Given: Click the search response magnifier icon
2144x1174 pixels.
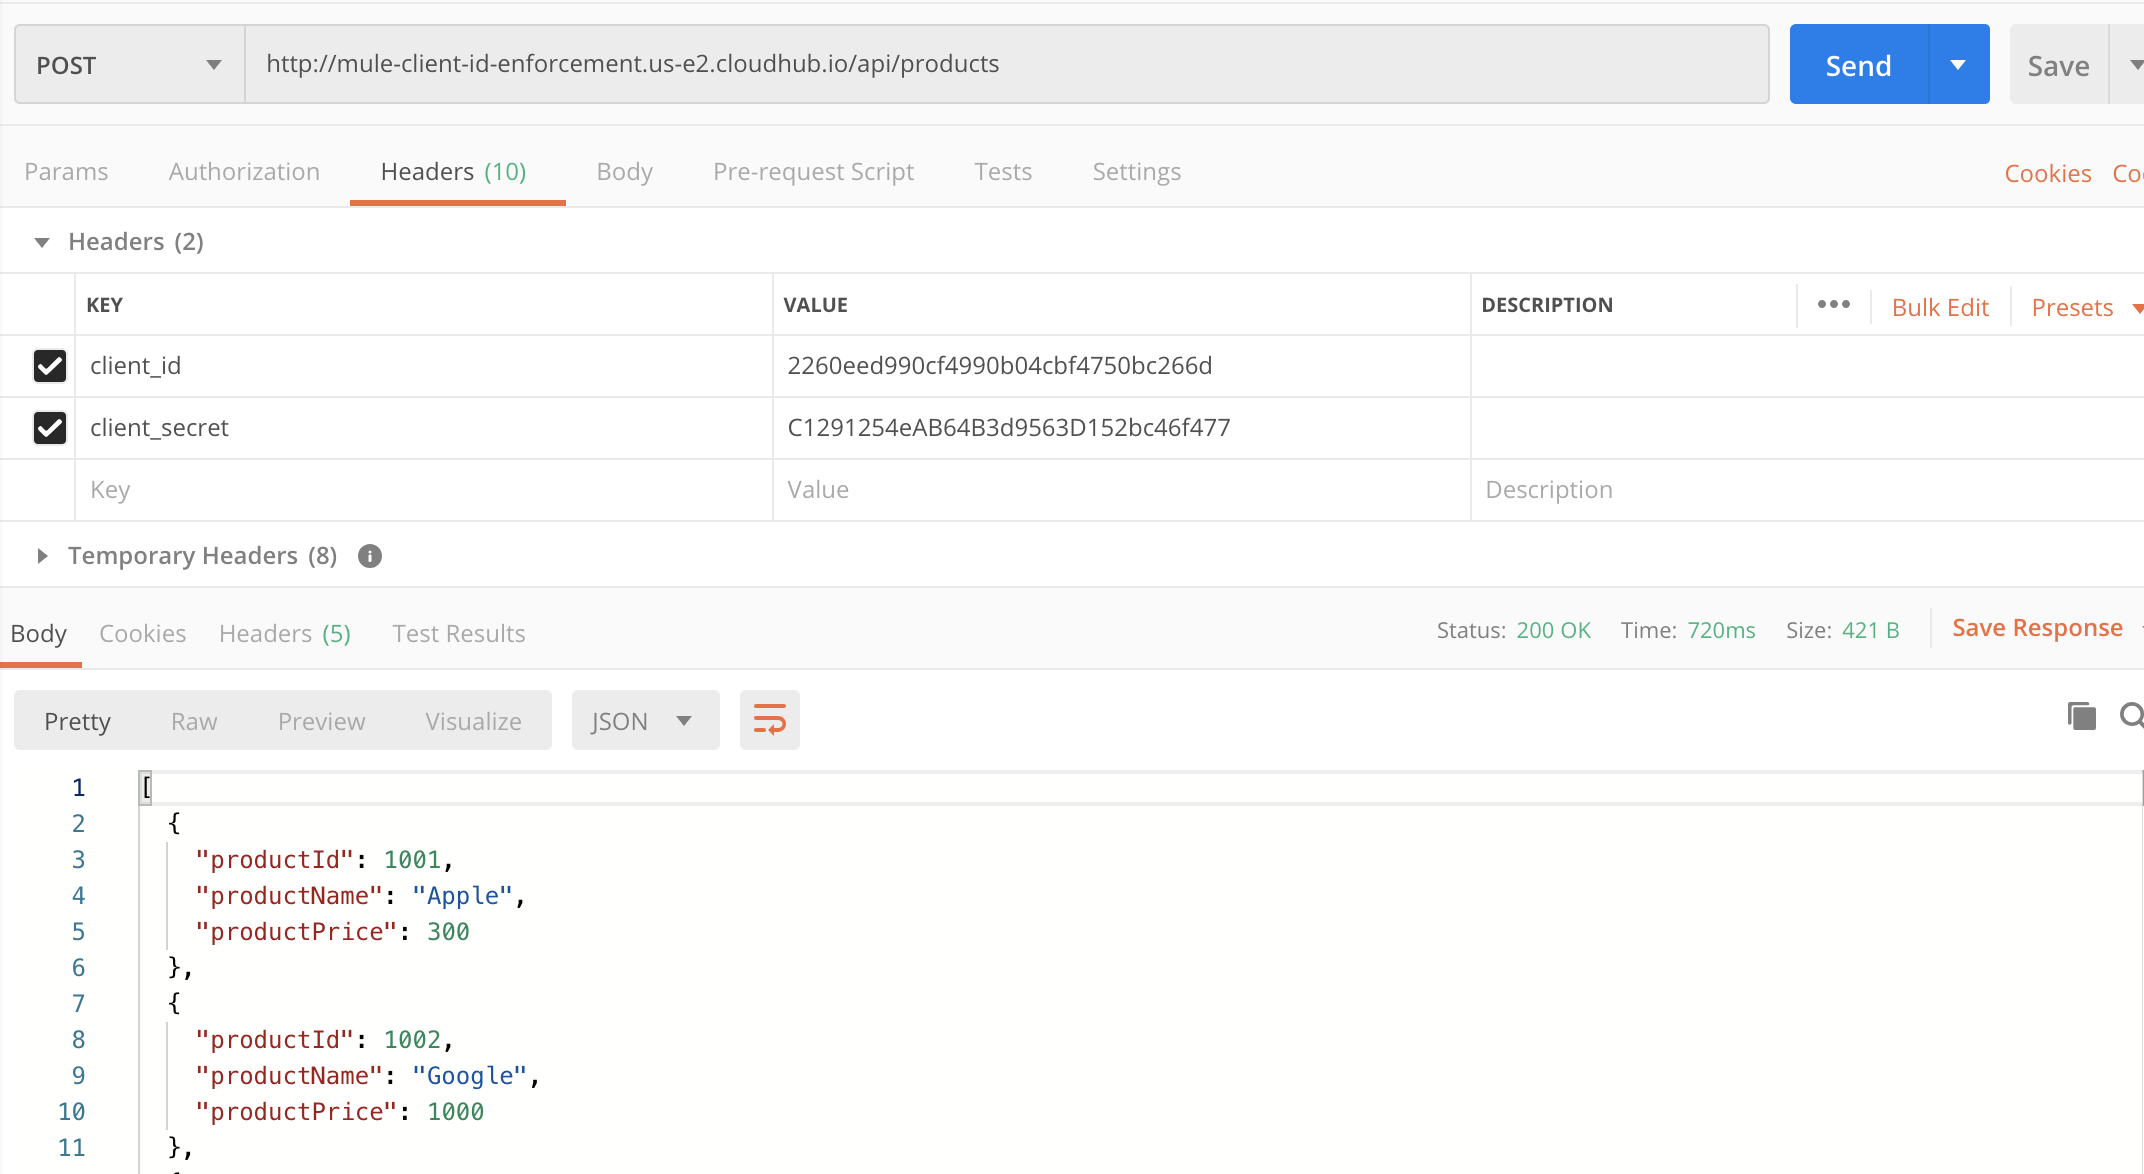Looking at the screenshot, I should (x=2131, y=716).
